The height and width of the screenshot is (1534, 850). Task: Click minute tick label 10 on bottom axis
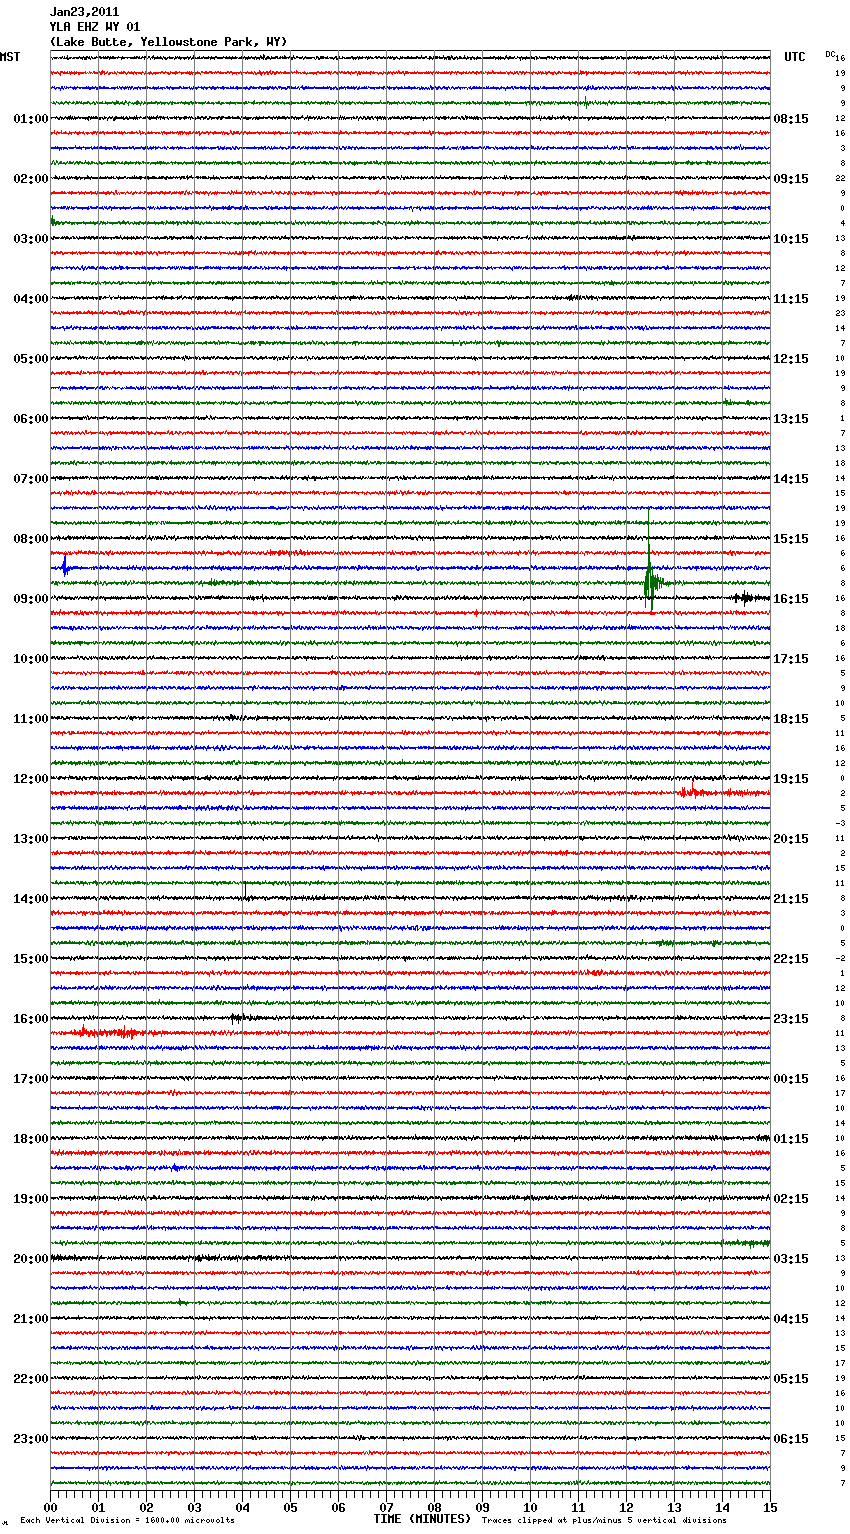[530, 1507]
